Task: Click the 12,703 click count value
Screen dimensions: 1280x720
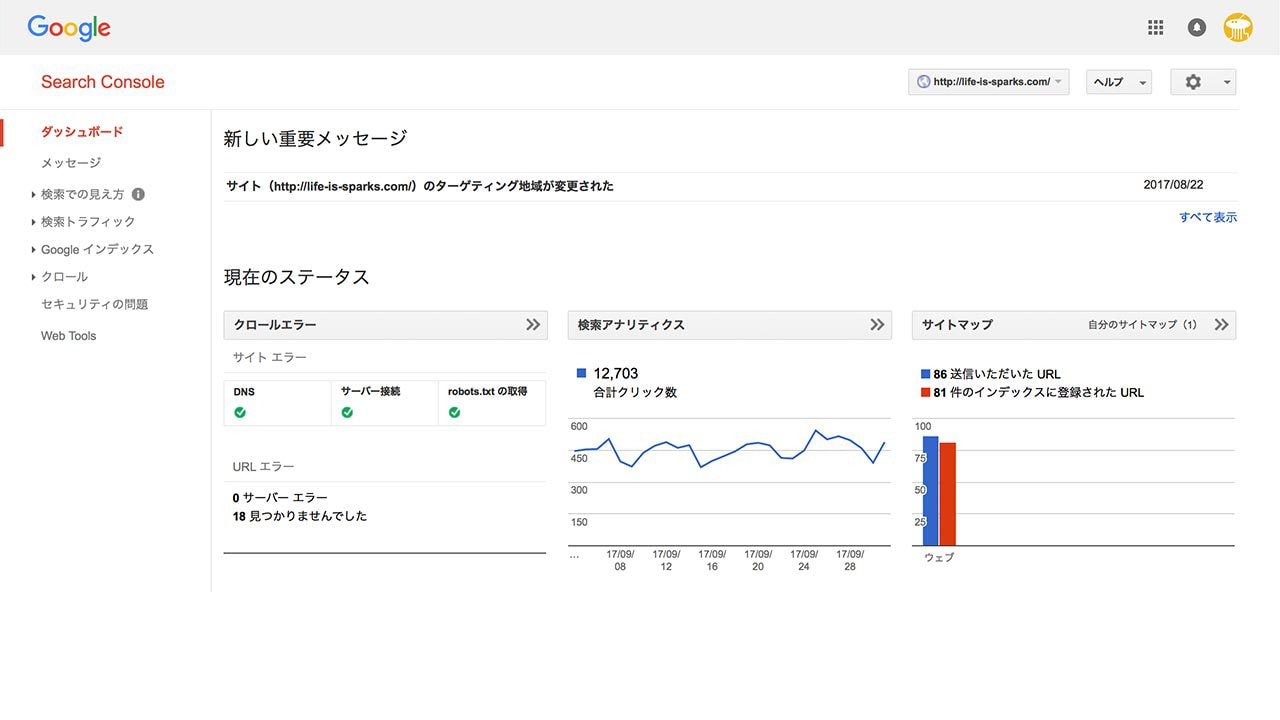Action: [615, 374]
